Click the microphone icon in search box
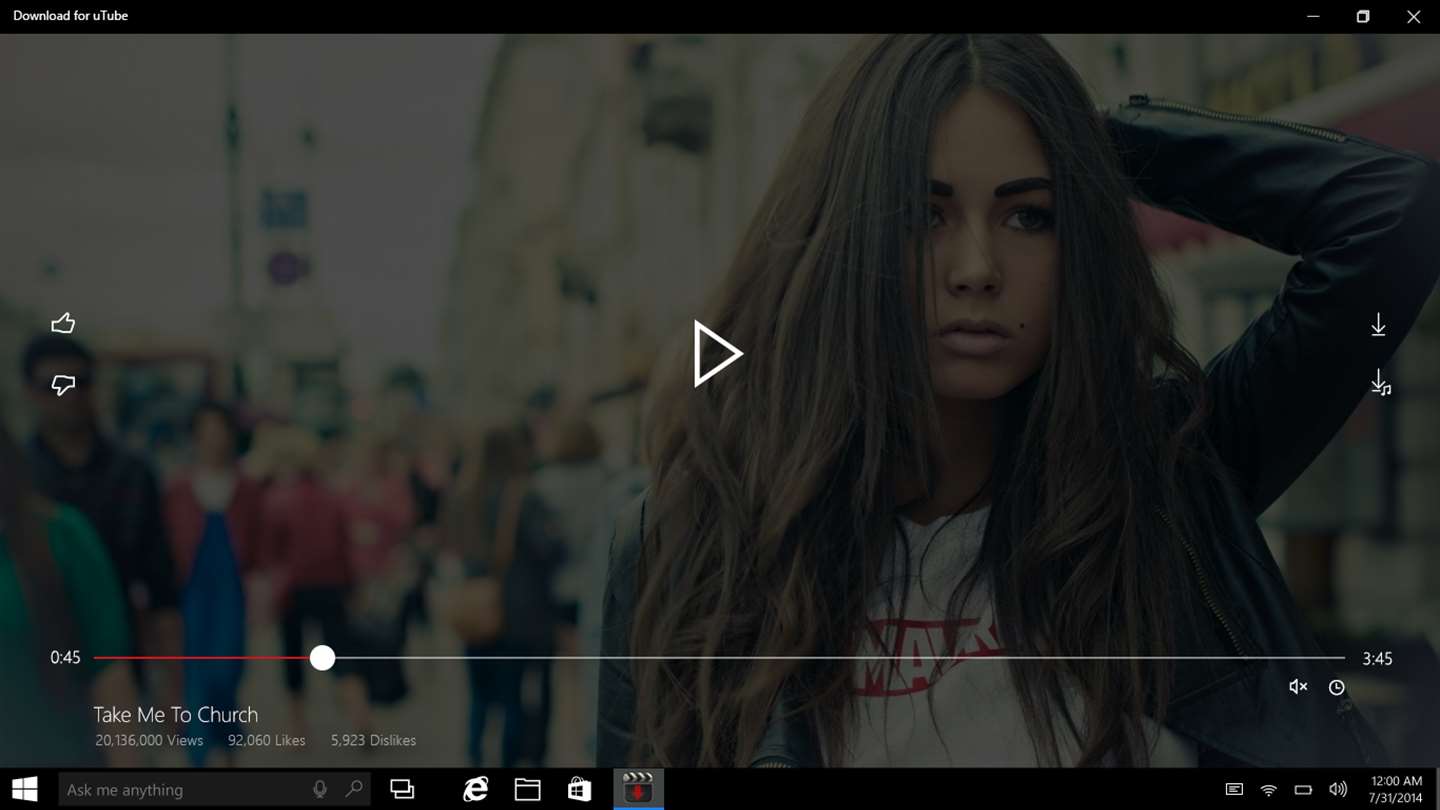Image resolution: width=1440 pixels, height=810 pixels. (320, 790)
